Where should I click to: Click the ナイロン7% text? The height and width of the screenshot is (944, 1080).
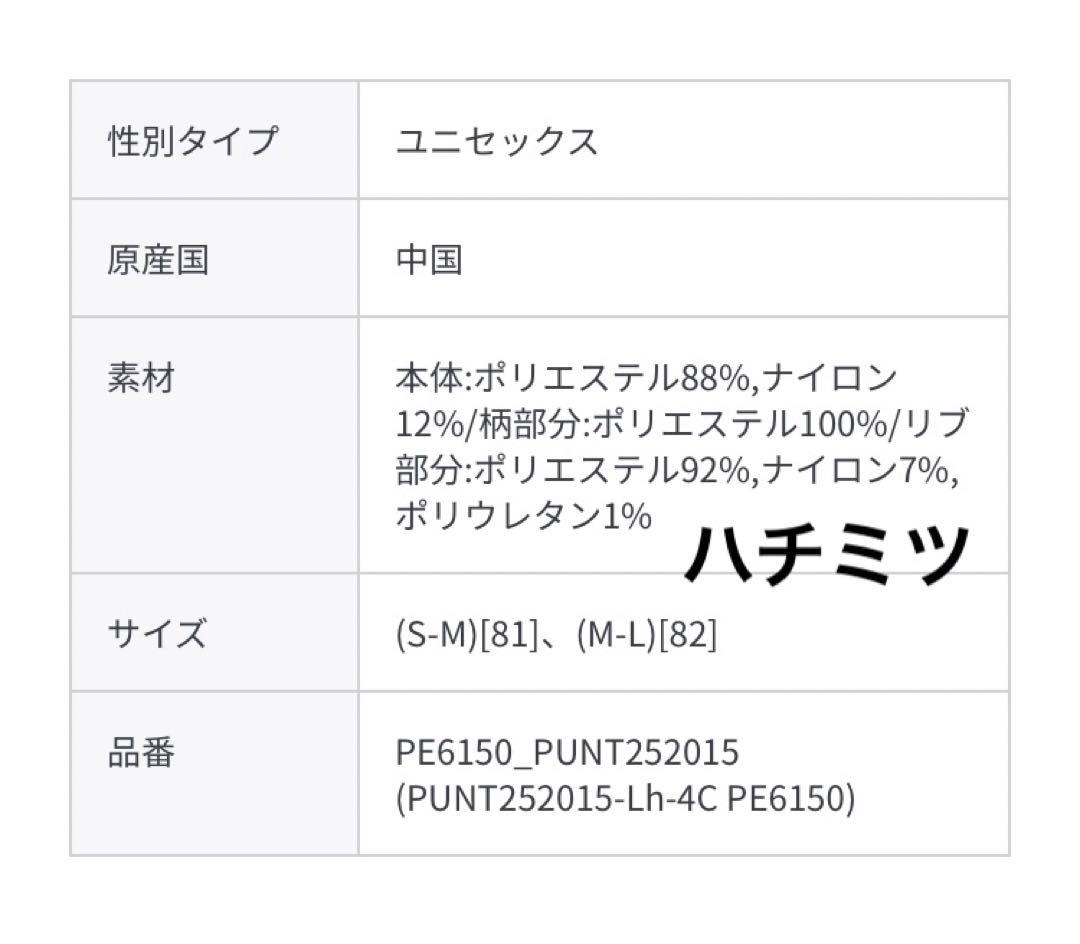click(x=856, y=470)
